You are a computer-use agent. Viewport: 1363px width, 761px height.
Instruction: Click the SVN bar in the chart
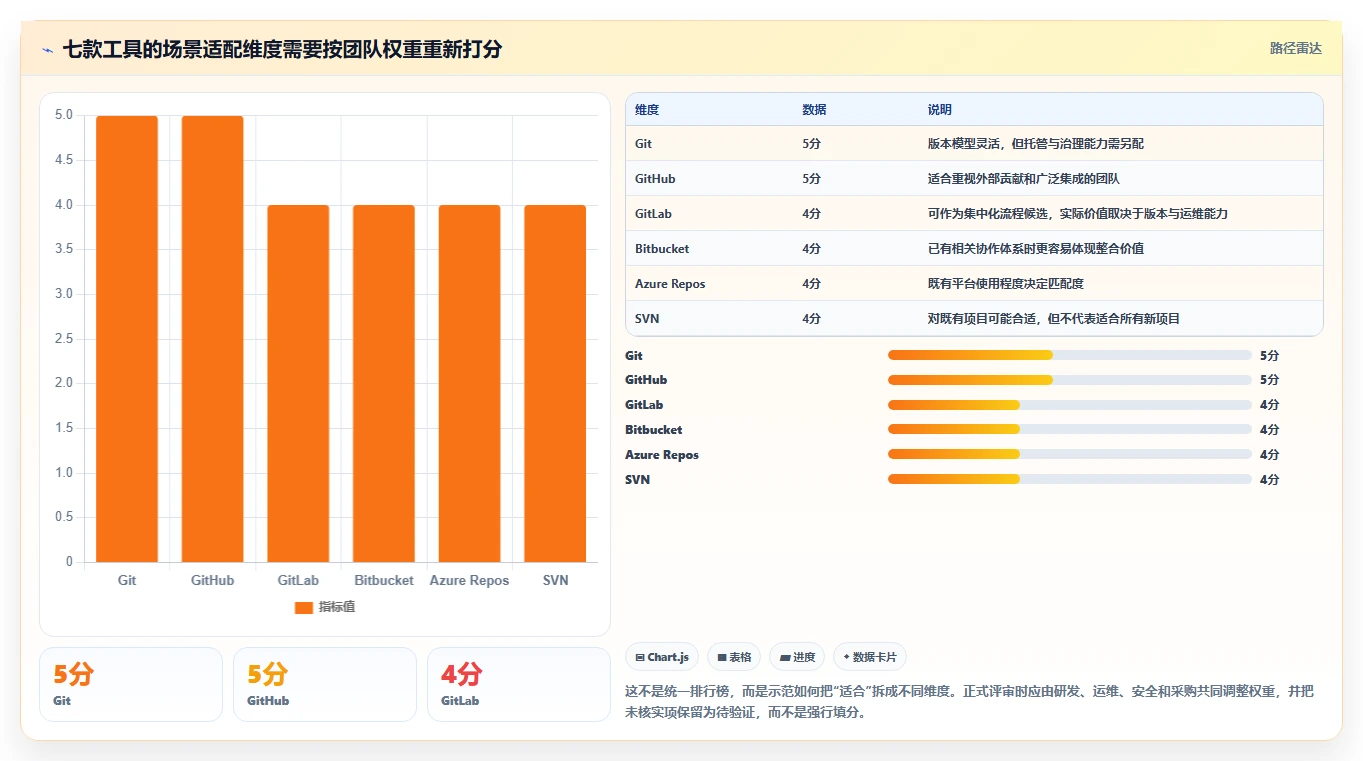pyautogui.click(x=555, y=383)
